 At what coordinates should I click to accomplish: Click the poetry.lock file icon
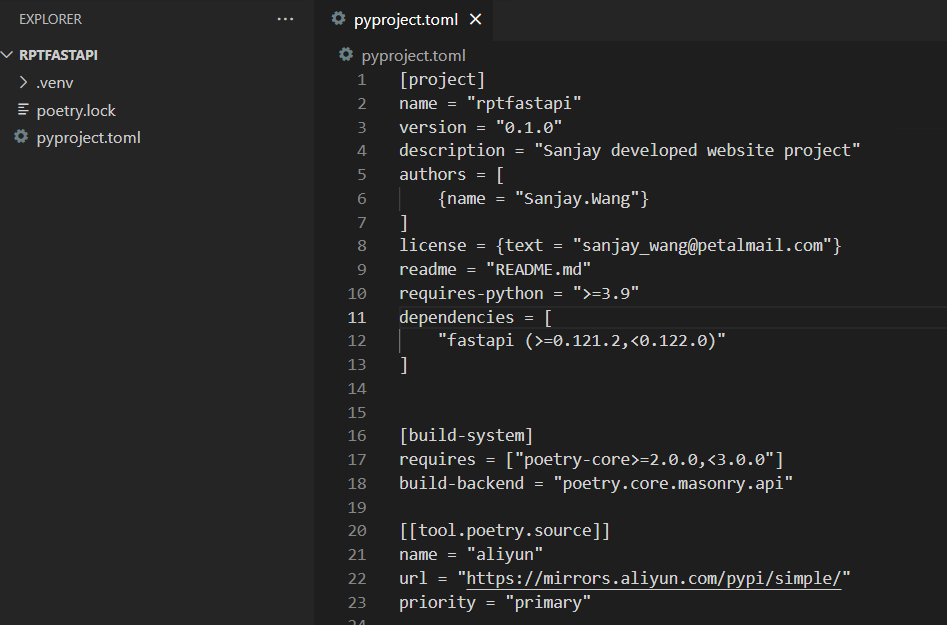pos(23,109)
